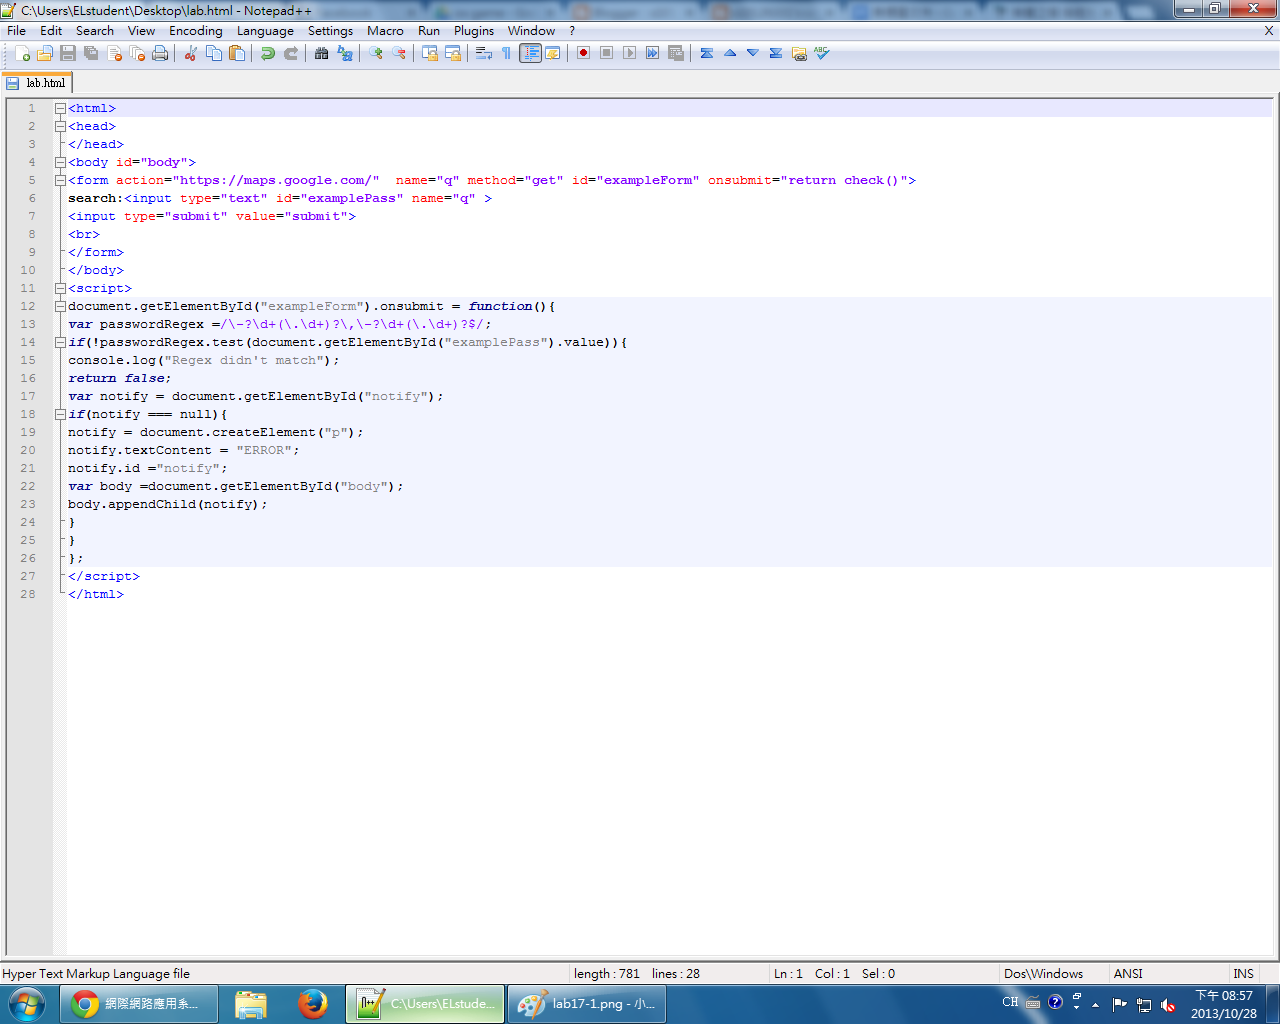Viewport: 1280px width, 1024px height.
Task: Toggle synchronize horizontal scrolling
Action: coord(452,53)
